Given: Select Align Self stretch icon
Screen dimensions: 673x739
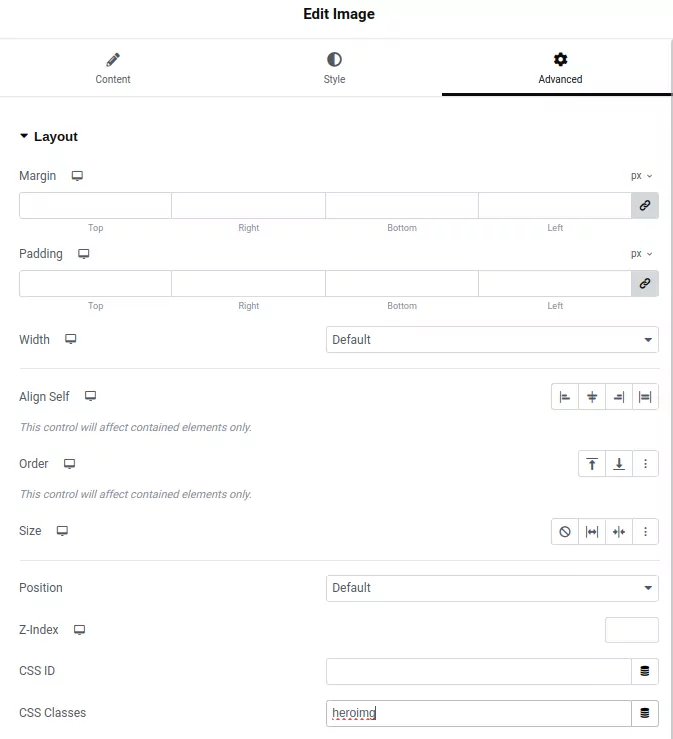Looking at the screenshot, I should 645,397.
